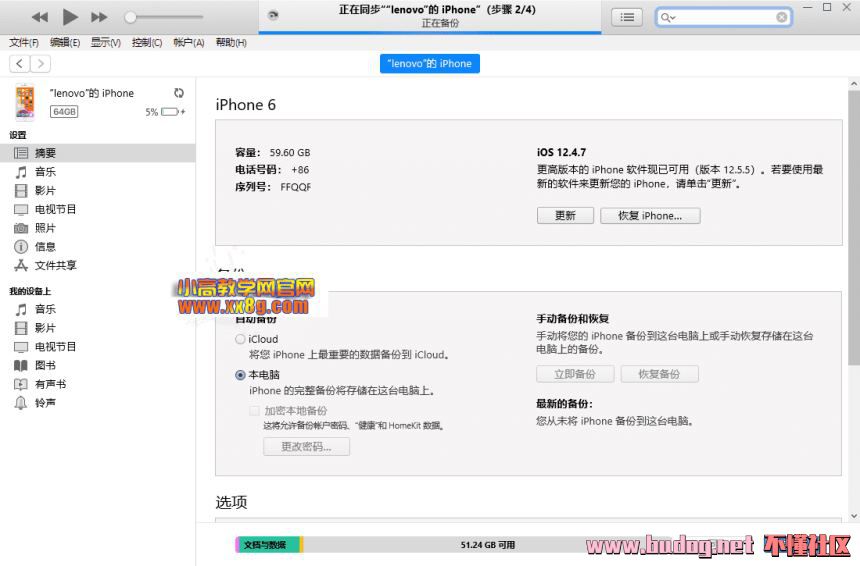Screen dimensions: 860x566
Task: Select 音乐 under 设置 section
Action: pos(98,172)
